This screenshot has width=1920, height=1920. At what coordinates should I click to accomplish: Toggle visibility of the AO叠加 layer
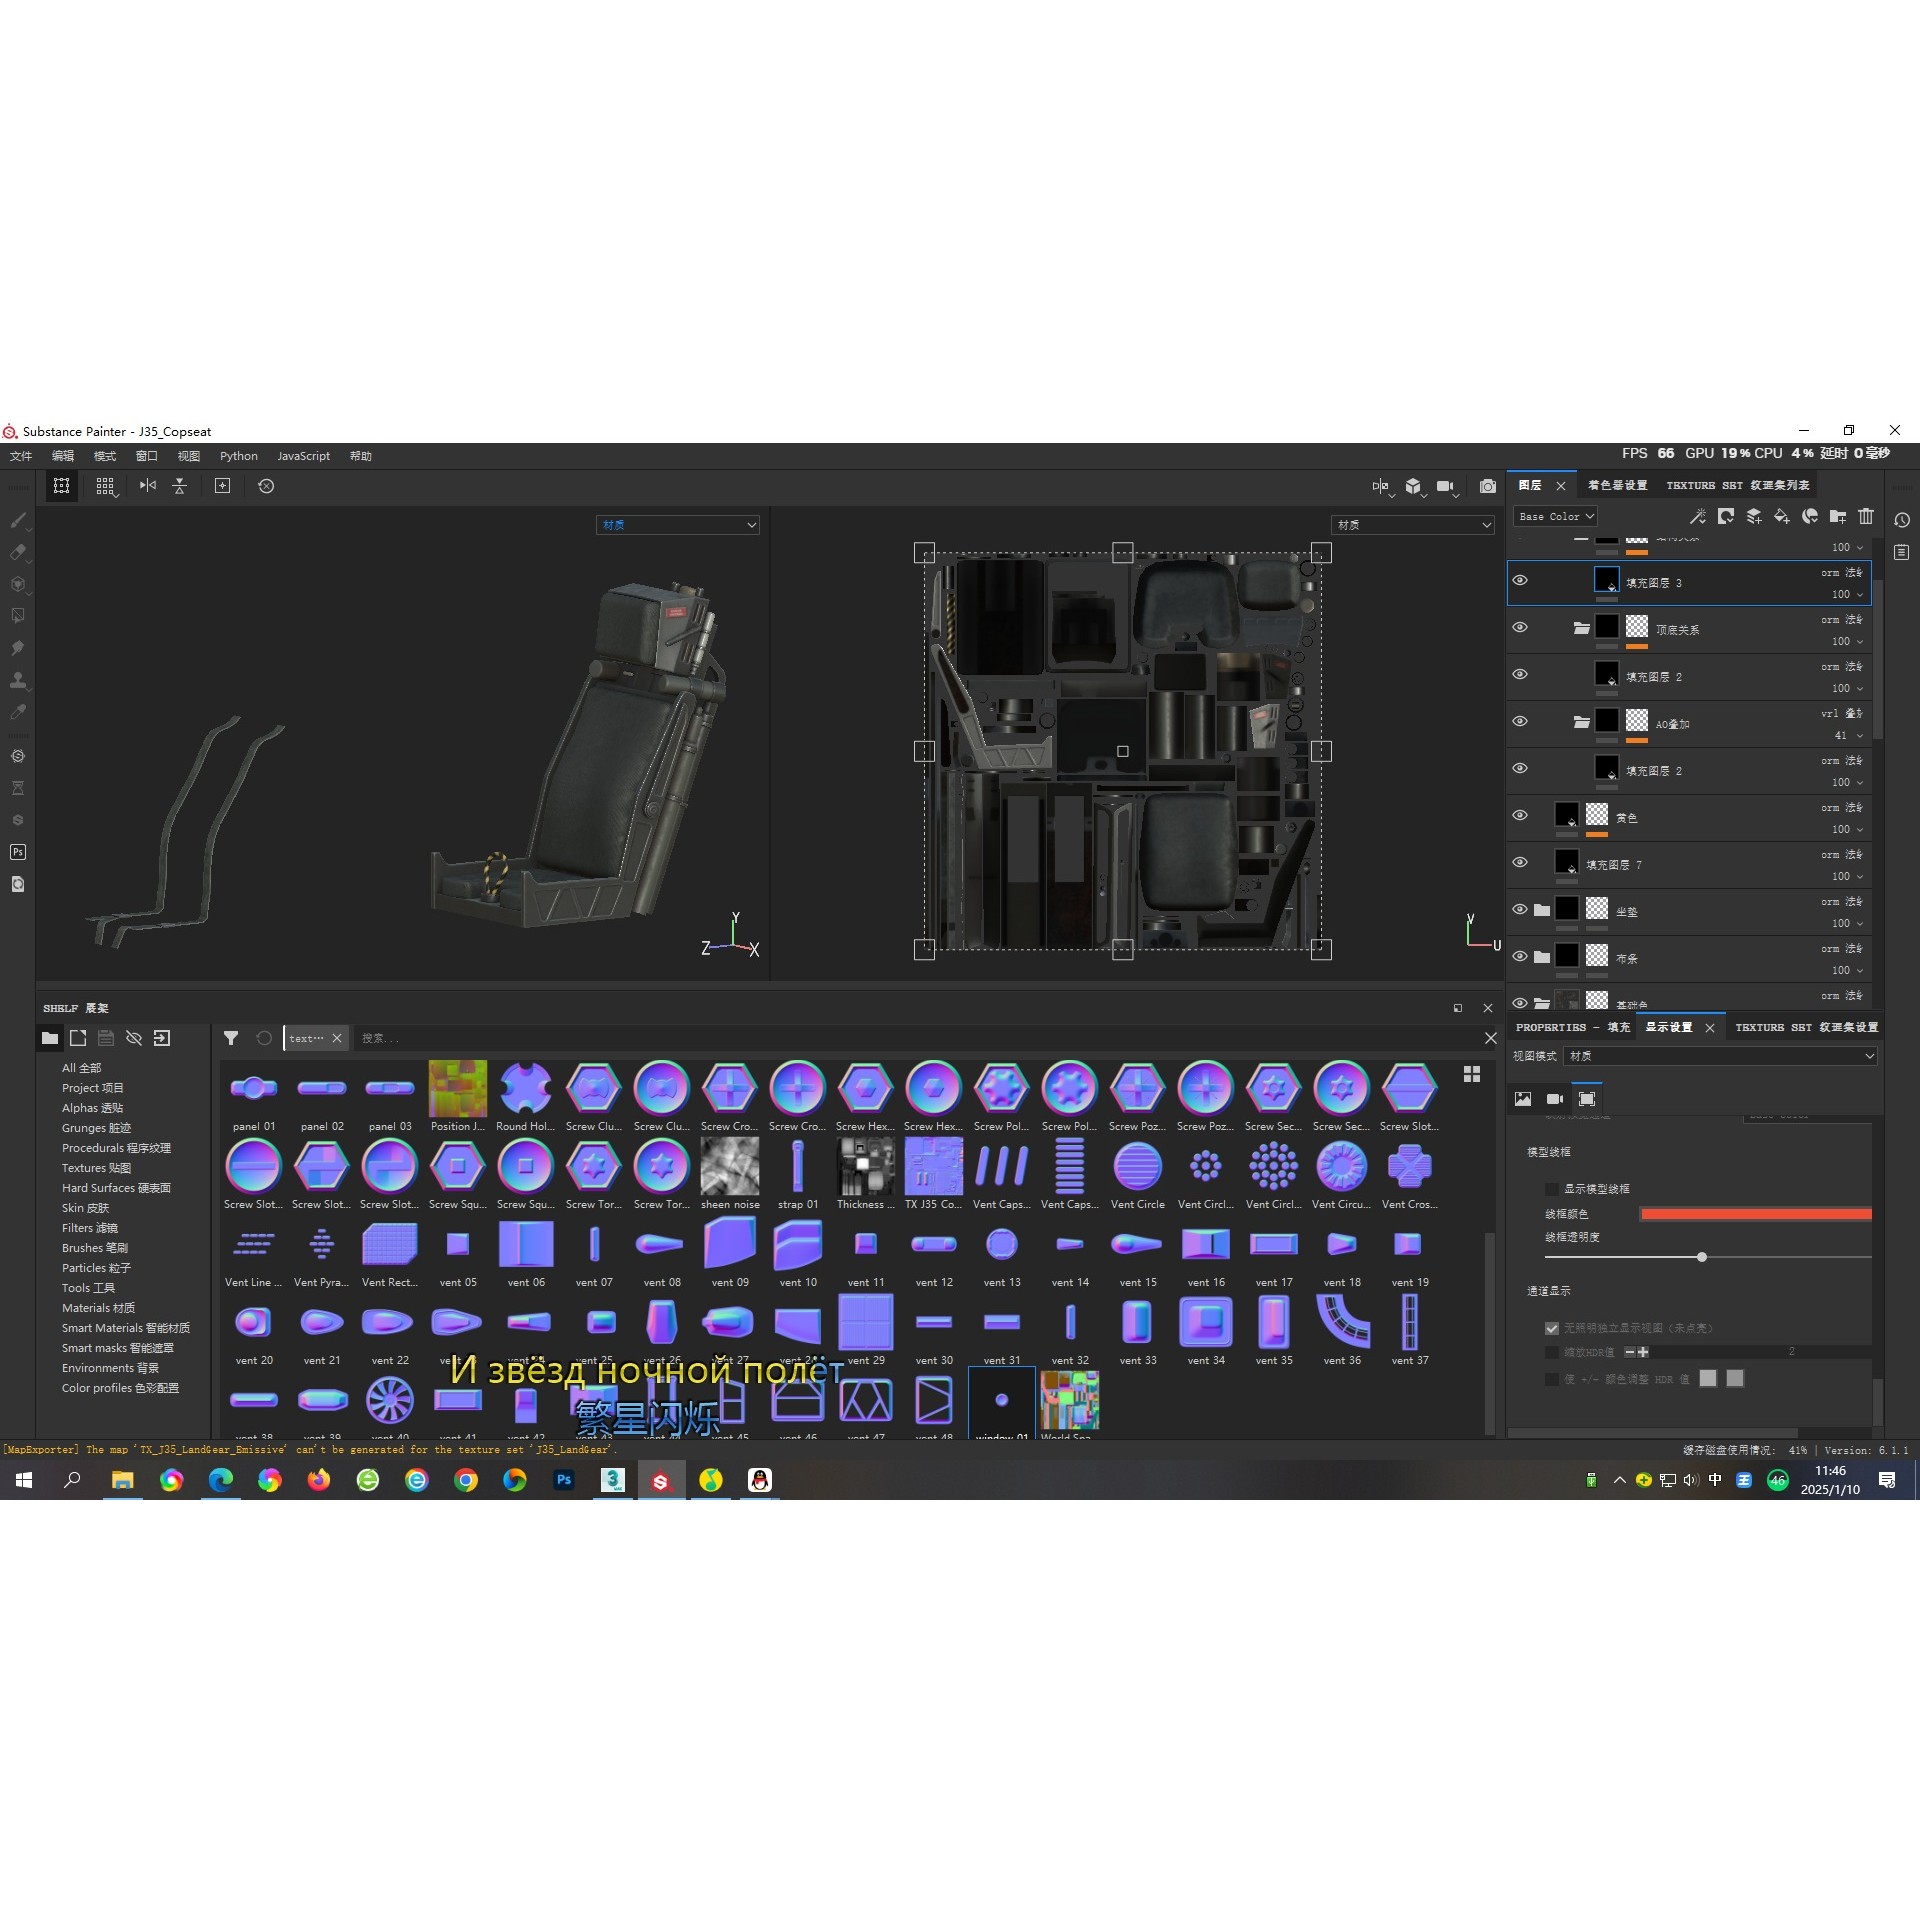(1520, 722)
